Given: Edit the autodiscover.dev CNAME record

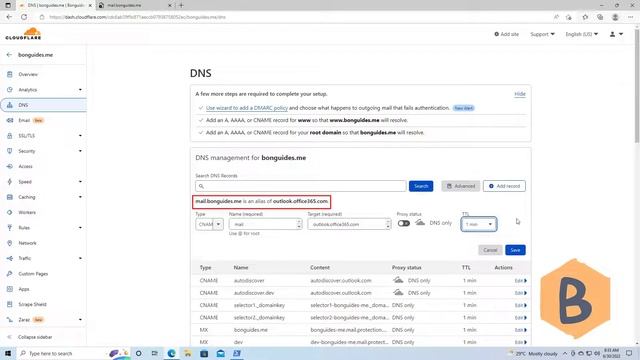Looking at the screenshot, I should coord(520,293).
